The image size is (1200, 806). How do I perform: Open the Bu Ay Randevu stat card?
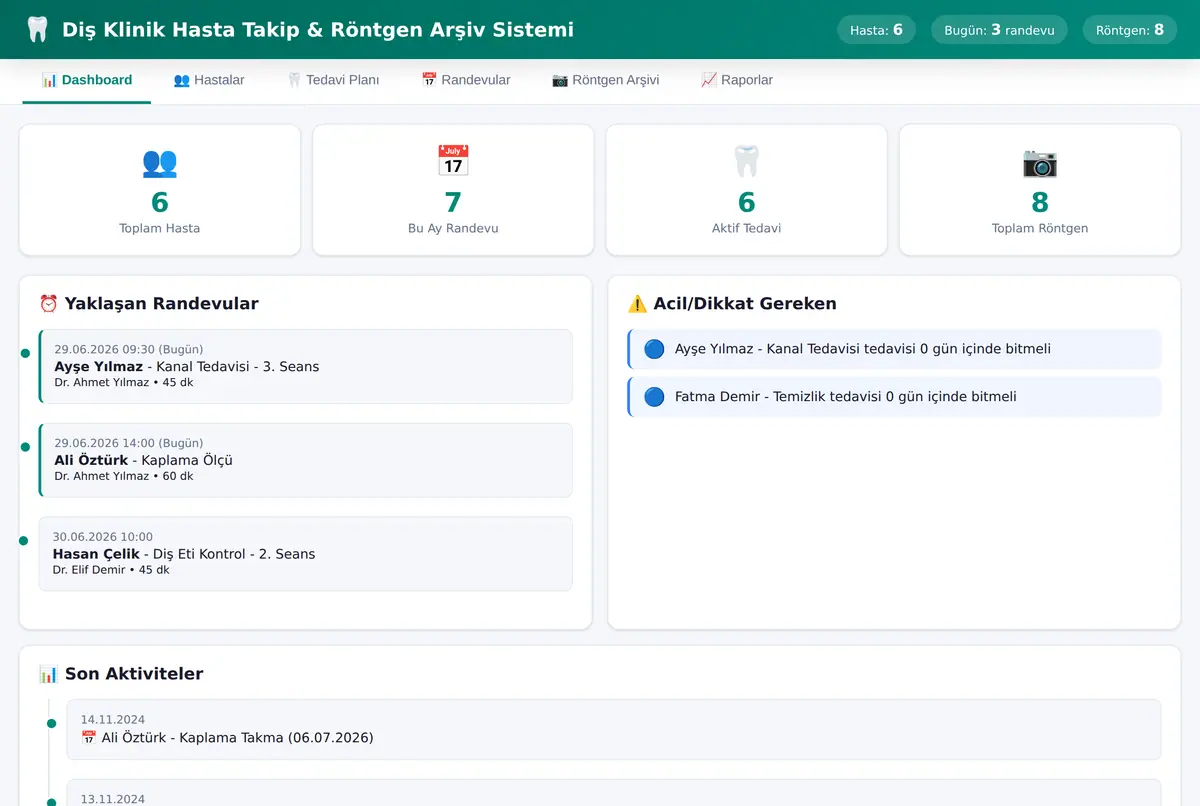tap(453, 190)
